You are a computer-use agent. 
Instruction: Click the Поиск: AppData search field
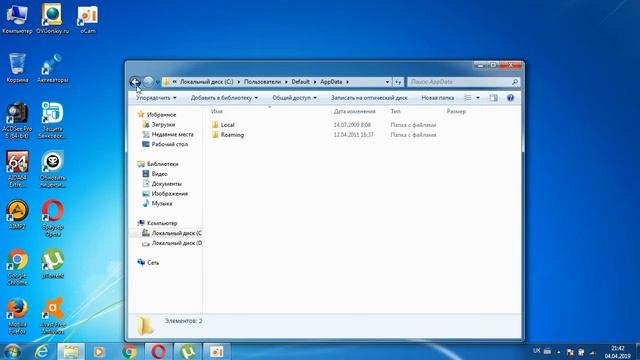[x=459, y=82]
